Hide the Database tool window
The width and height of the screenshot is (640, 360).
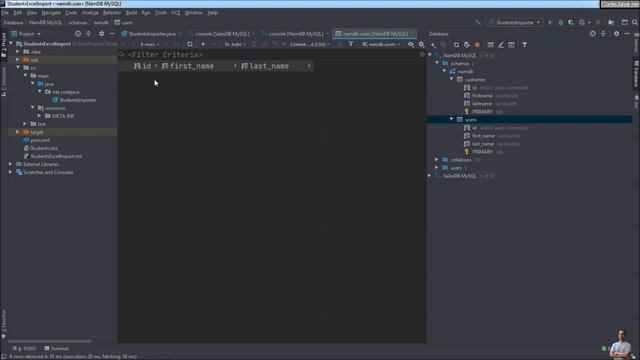click(627, 34)
